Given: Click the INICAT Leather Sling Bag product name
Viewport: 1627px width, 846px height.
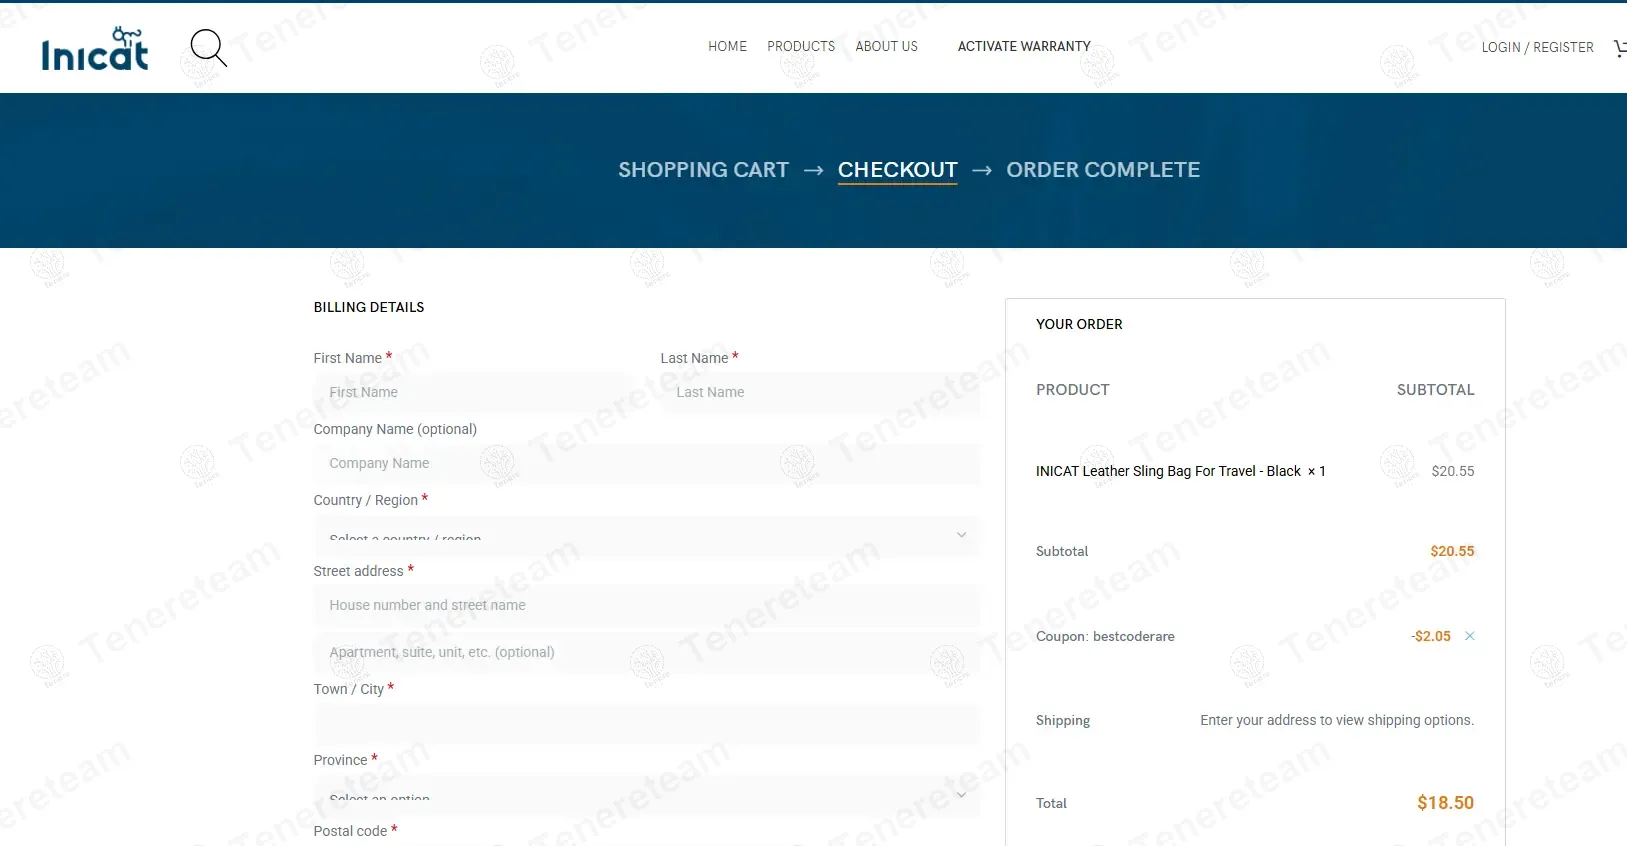Looking at the screenshot, I should 1168,471.
